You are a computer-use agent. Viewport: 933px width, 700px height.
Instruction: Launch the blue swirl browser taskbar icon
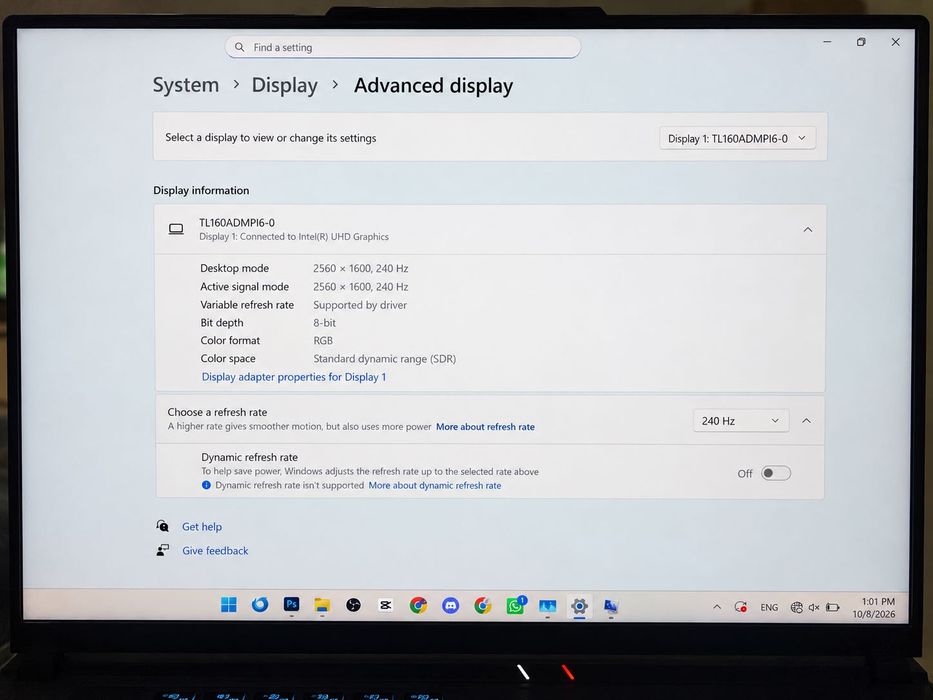[259, 605]
